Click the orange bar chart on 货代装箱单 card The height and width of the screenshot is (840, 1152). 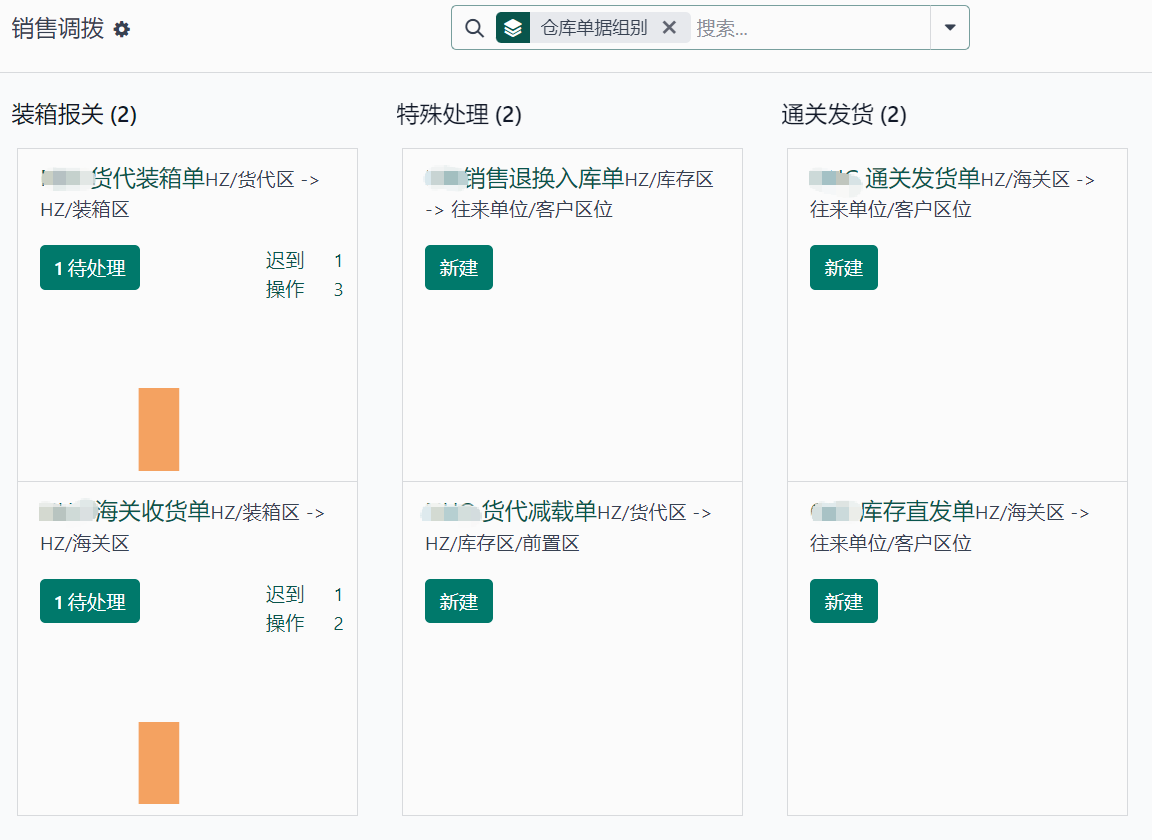point(158,429)
